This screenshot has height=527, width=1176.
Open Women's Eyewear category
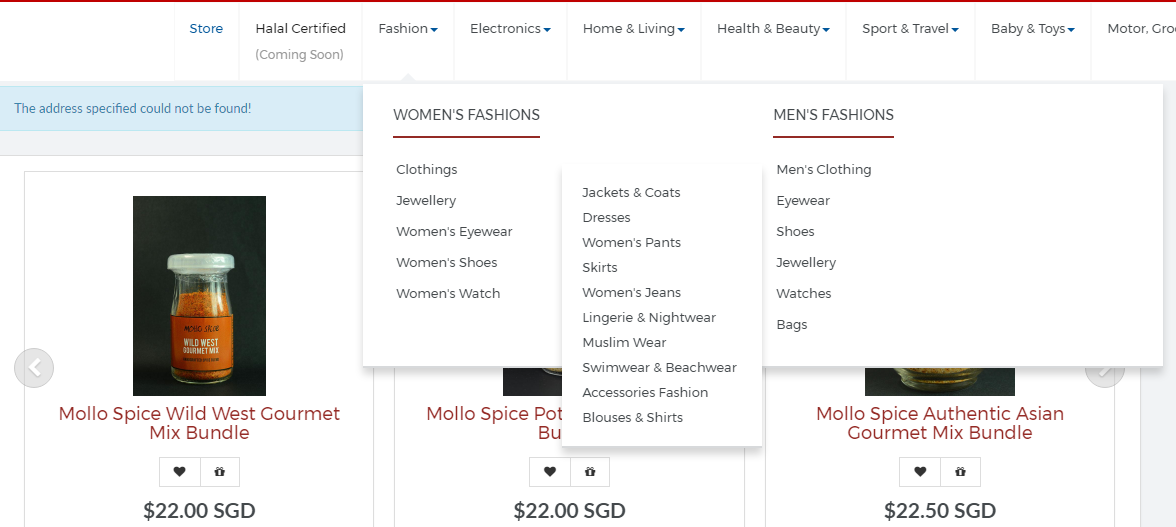point(454,232)
